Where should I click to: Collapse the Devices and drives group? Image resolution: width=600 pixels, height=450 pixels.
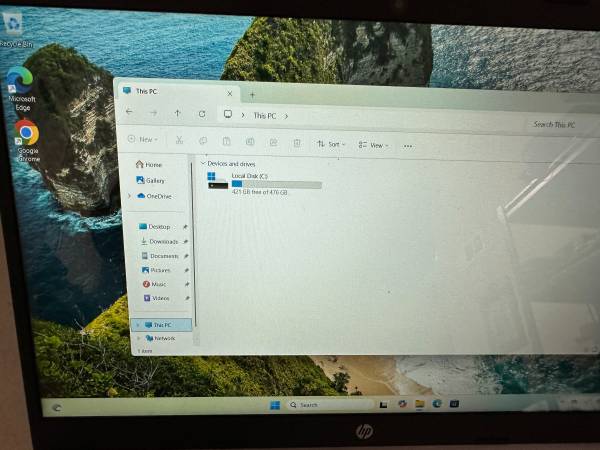203,163
